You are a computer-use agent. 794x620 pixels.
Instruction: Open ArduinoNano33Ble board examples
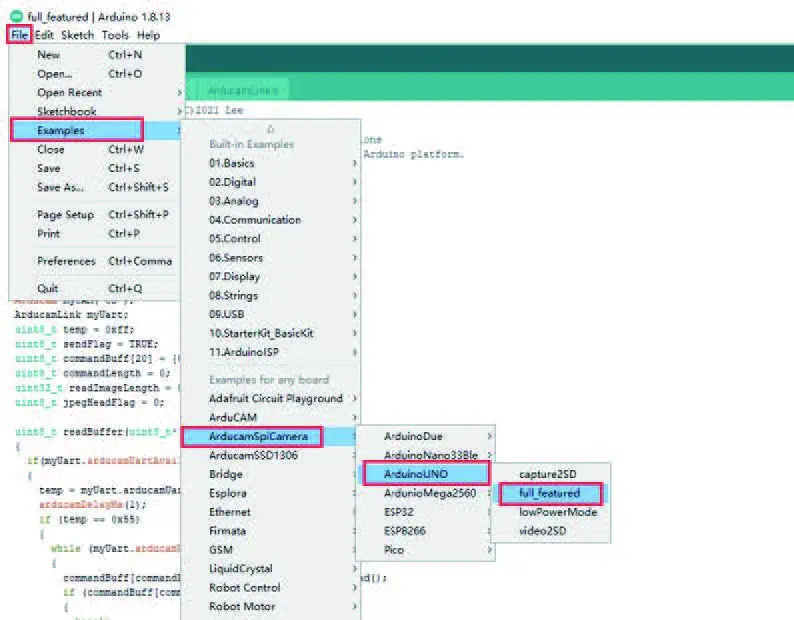coord(425,455)
